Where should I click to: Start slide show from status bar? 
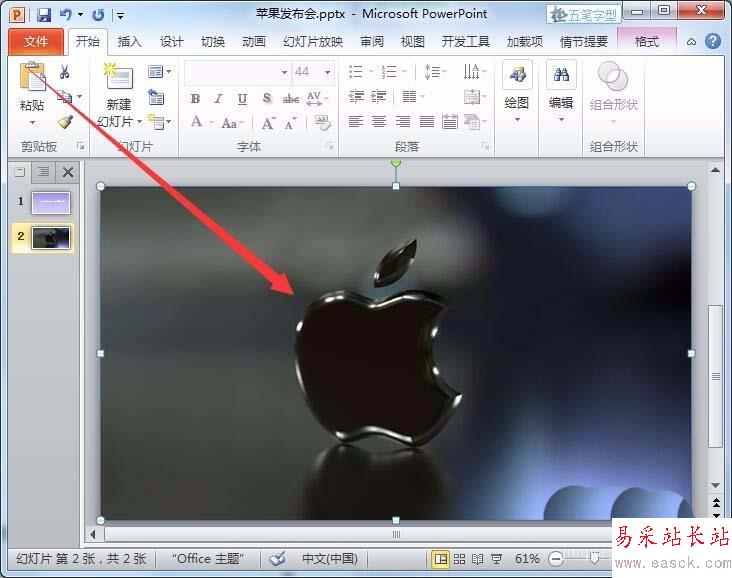click(x=496, y=559)
